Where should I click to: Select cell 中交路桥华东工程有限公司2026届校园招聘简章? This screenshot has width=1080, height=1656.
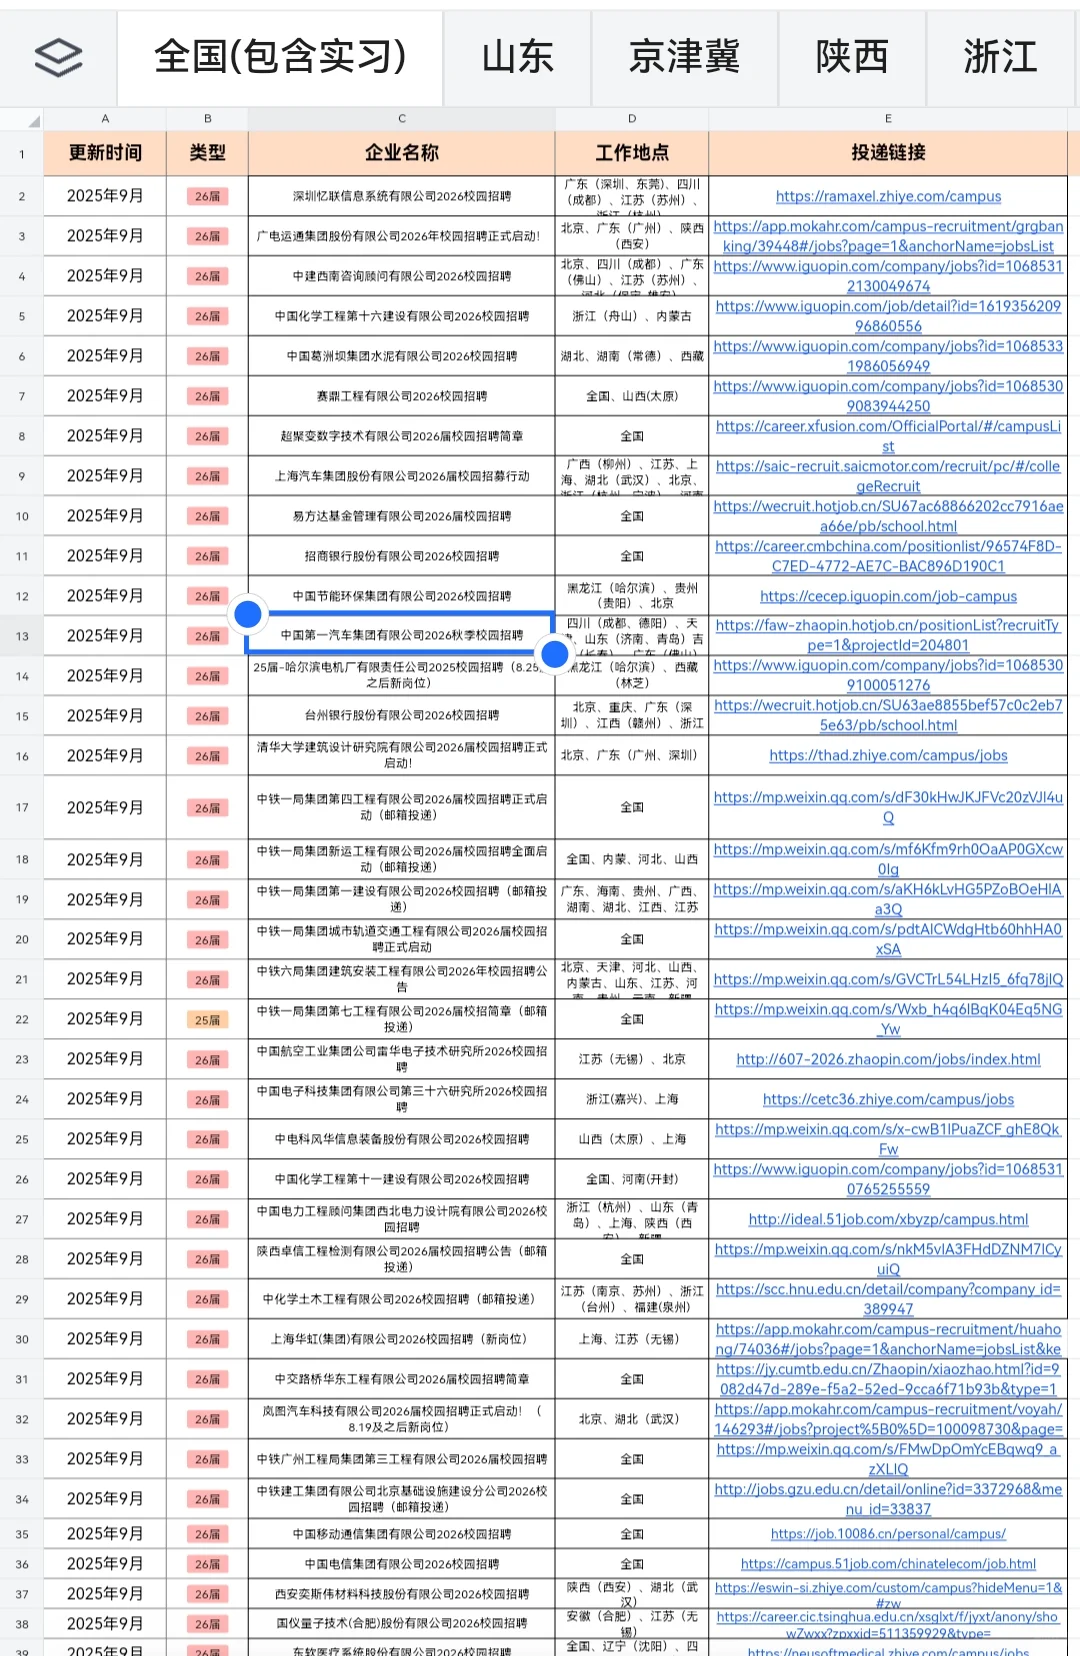tap(402, 1379)
